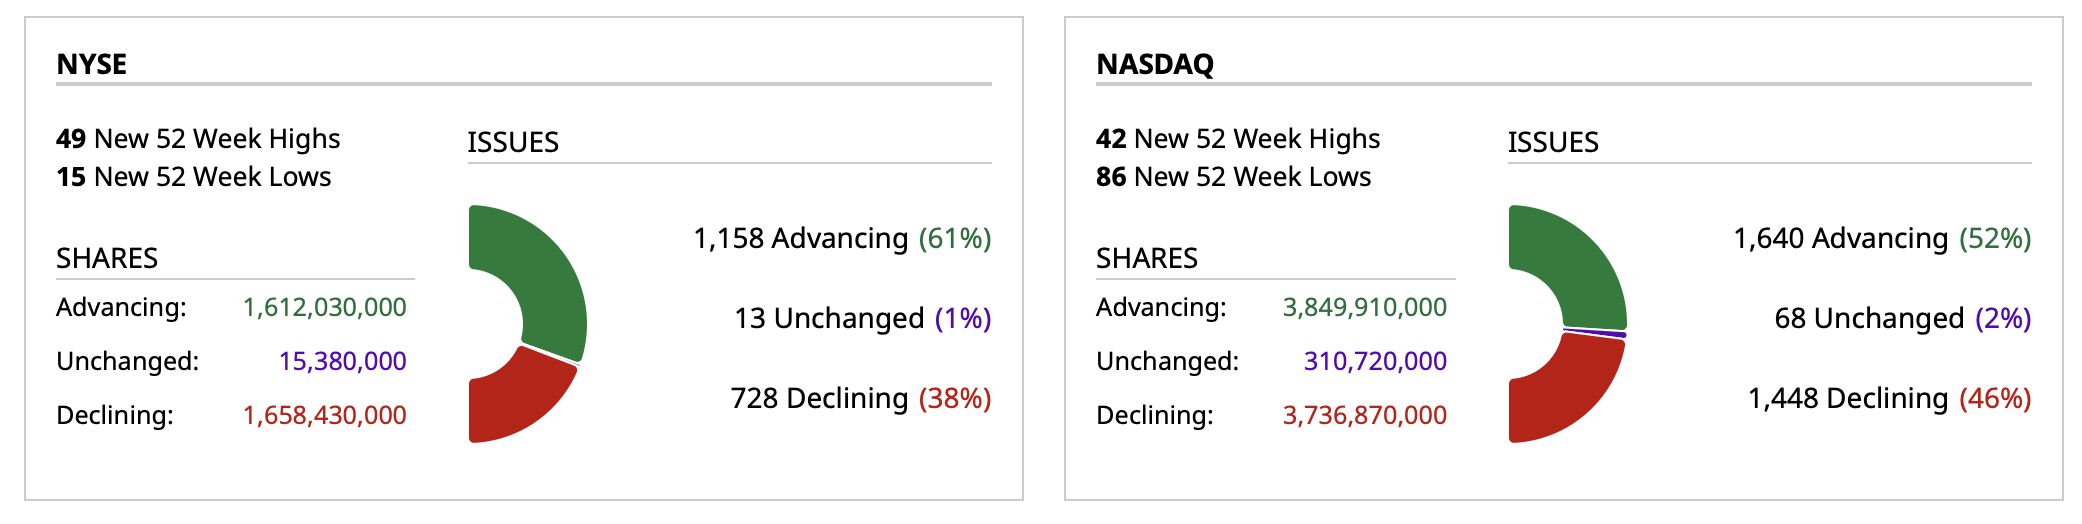Click the NASDAQ panel heading

pyautogui.click(x=1155, y=64)
